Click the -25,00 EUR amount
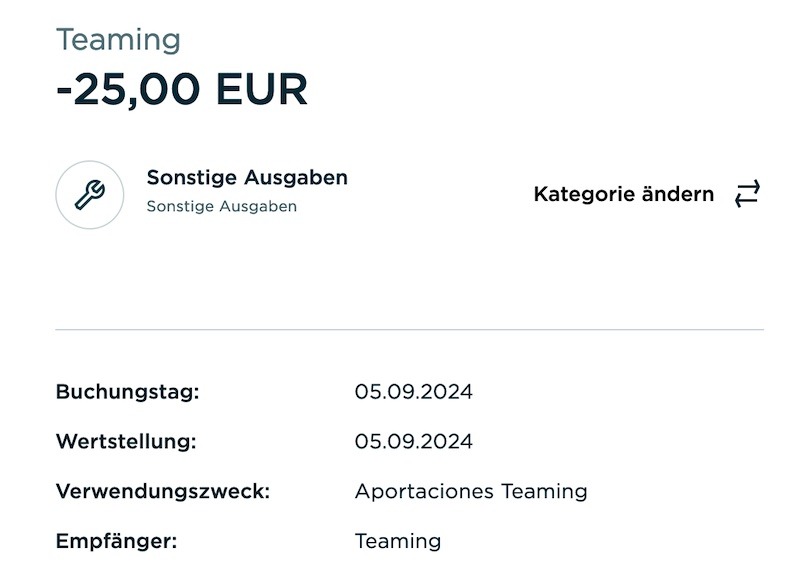Image resolution: width=800 pixels, height=564 pixels. click(182, 90)
